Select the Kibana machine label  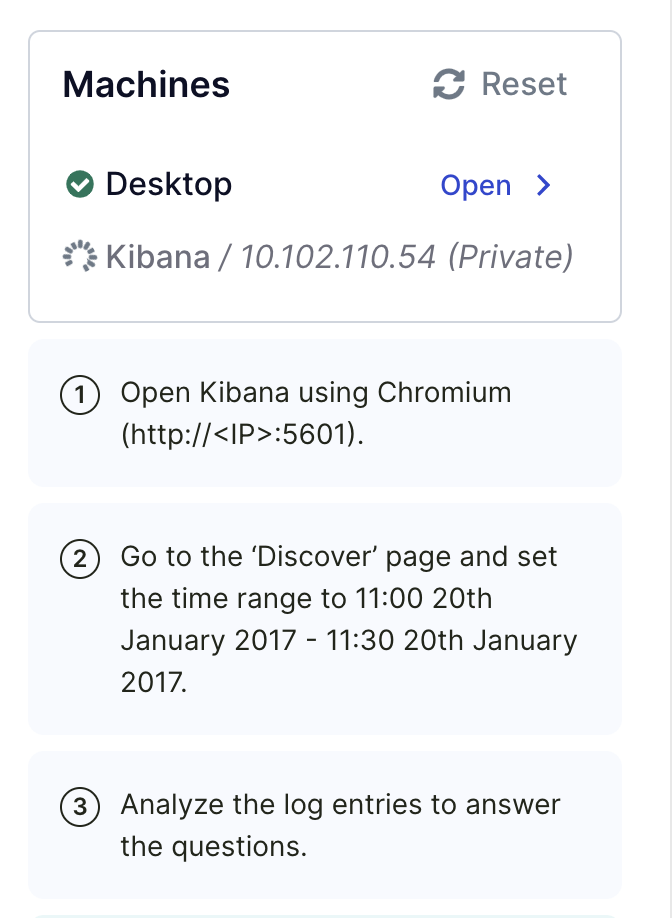(157, 257)
